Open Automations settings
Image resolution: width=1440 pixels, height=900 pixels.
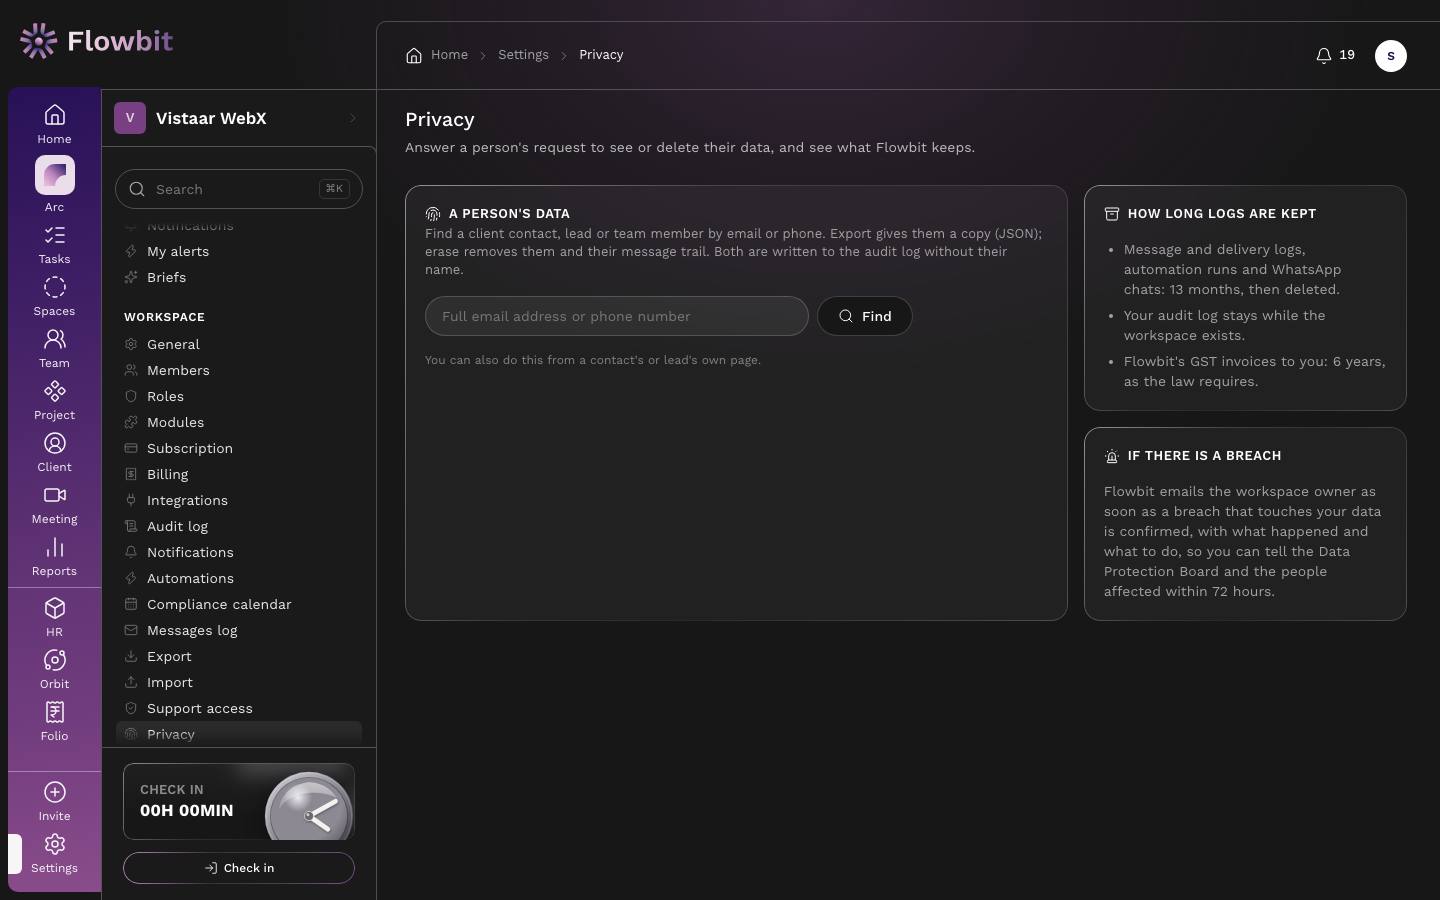point(239,578)
